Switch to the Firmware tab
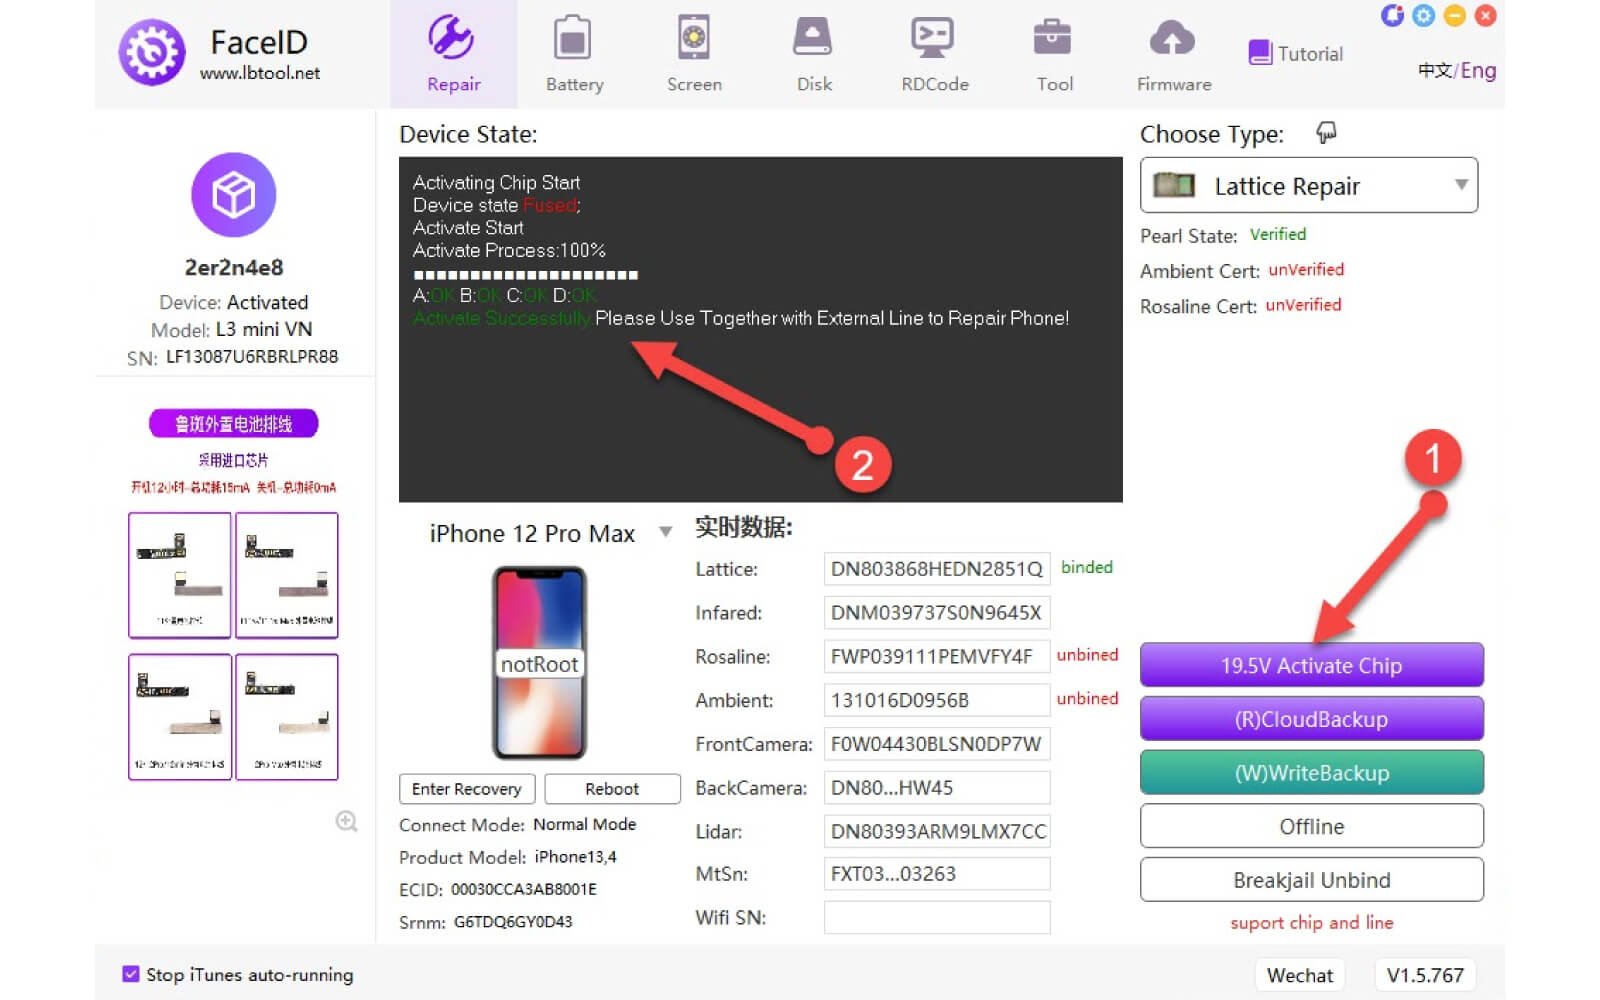 coord(1173,54)
